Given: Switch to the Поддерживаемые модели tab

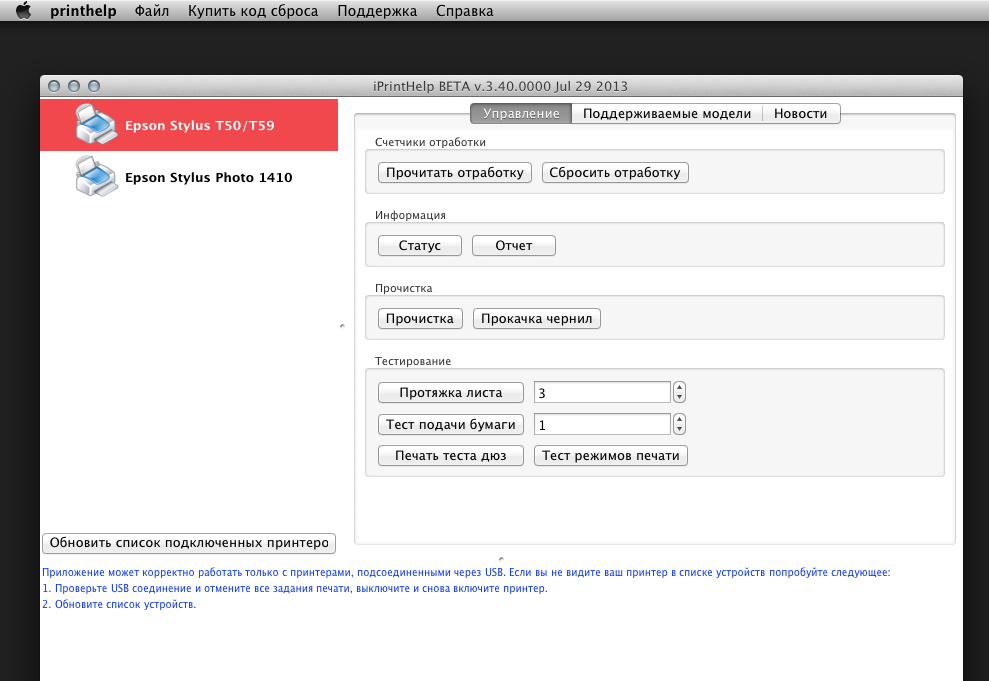Looking at the screenshot, I should [667, 114].
